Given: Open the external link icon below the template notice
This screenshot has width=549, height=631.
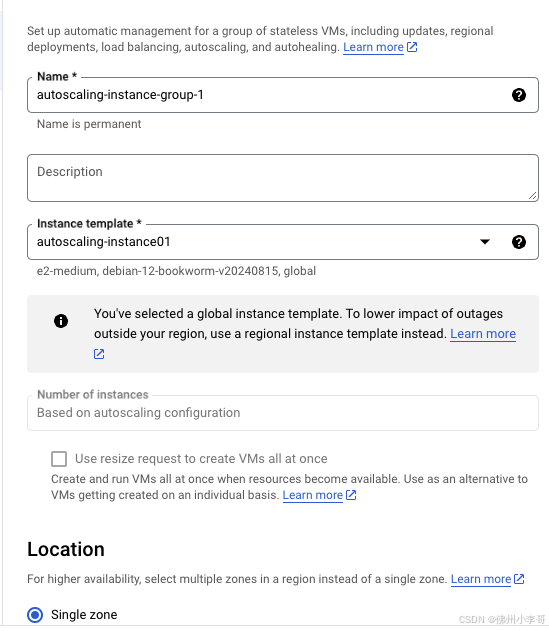Looking at the screenshot, I should coord(99,354).
